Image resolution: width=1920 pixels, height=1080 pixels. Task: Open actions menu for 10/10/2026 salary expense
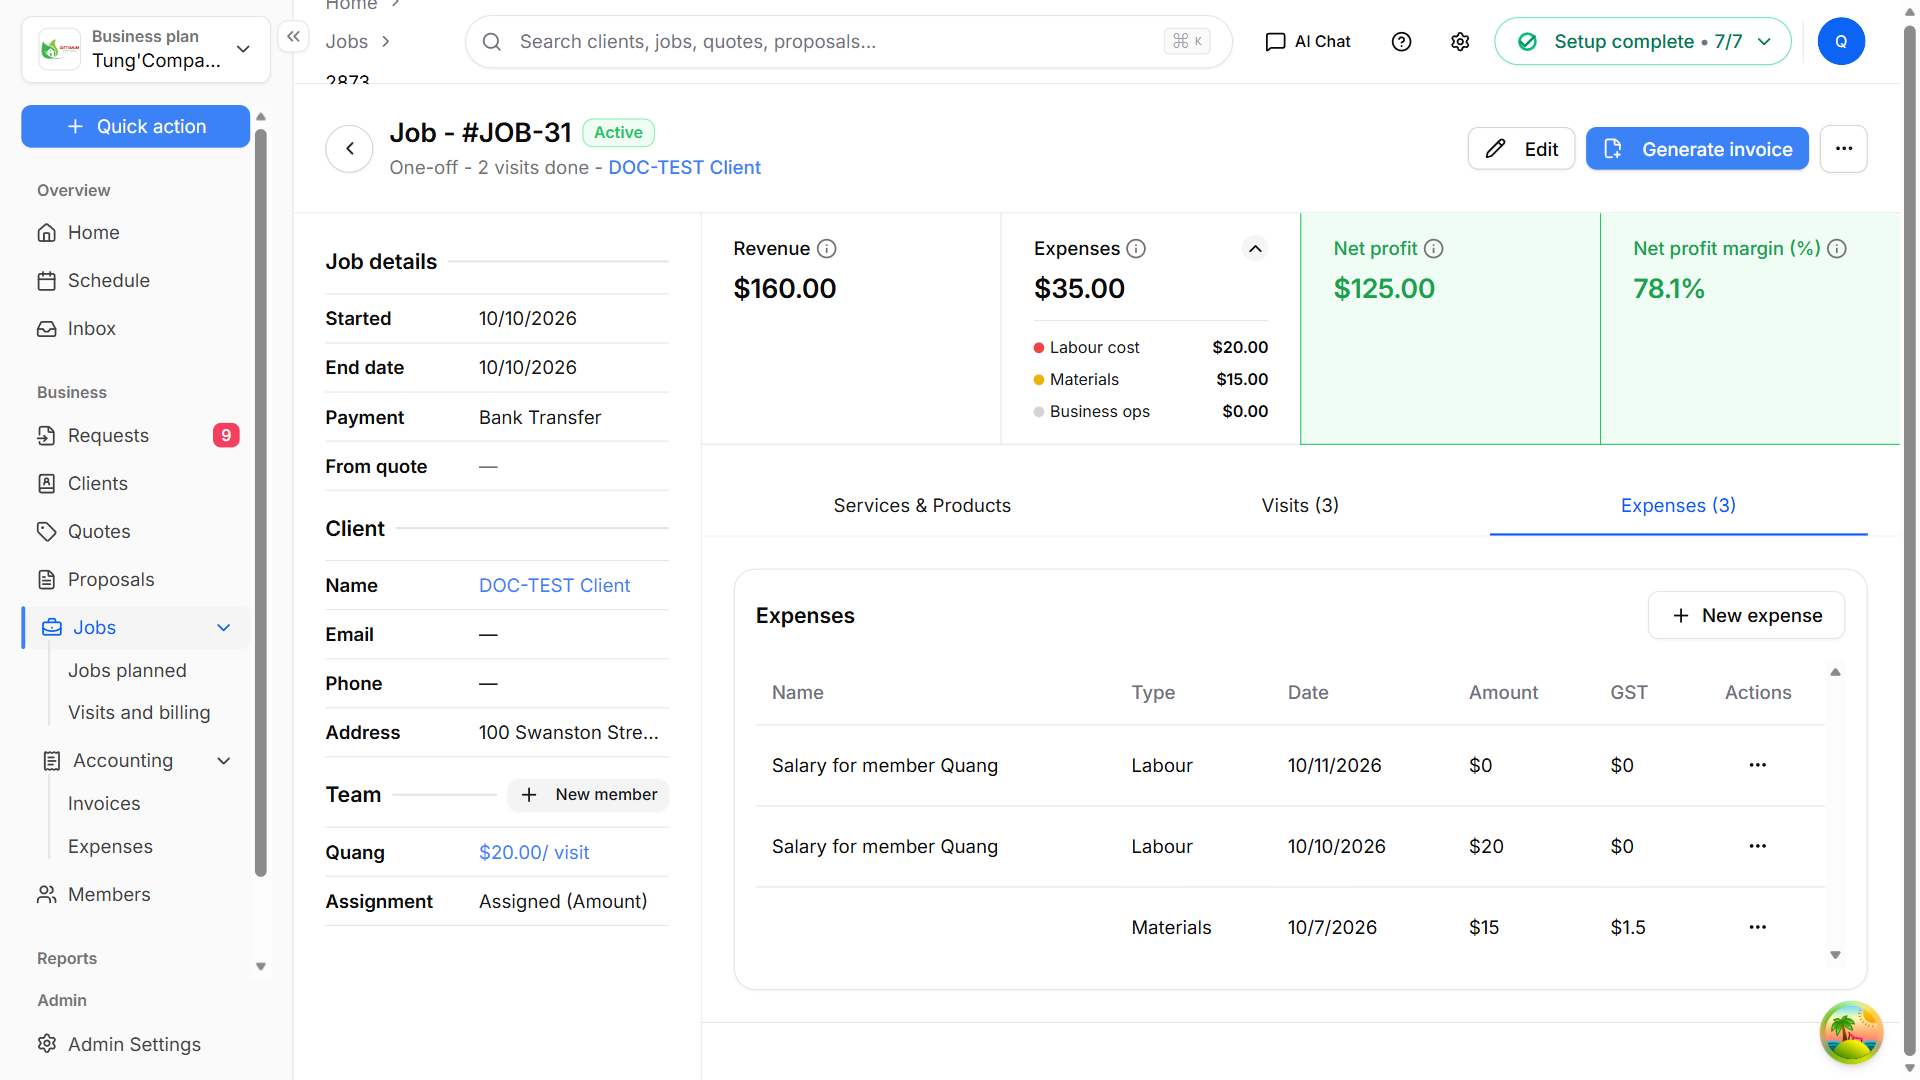1758,846
